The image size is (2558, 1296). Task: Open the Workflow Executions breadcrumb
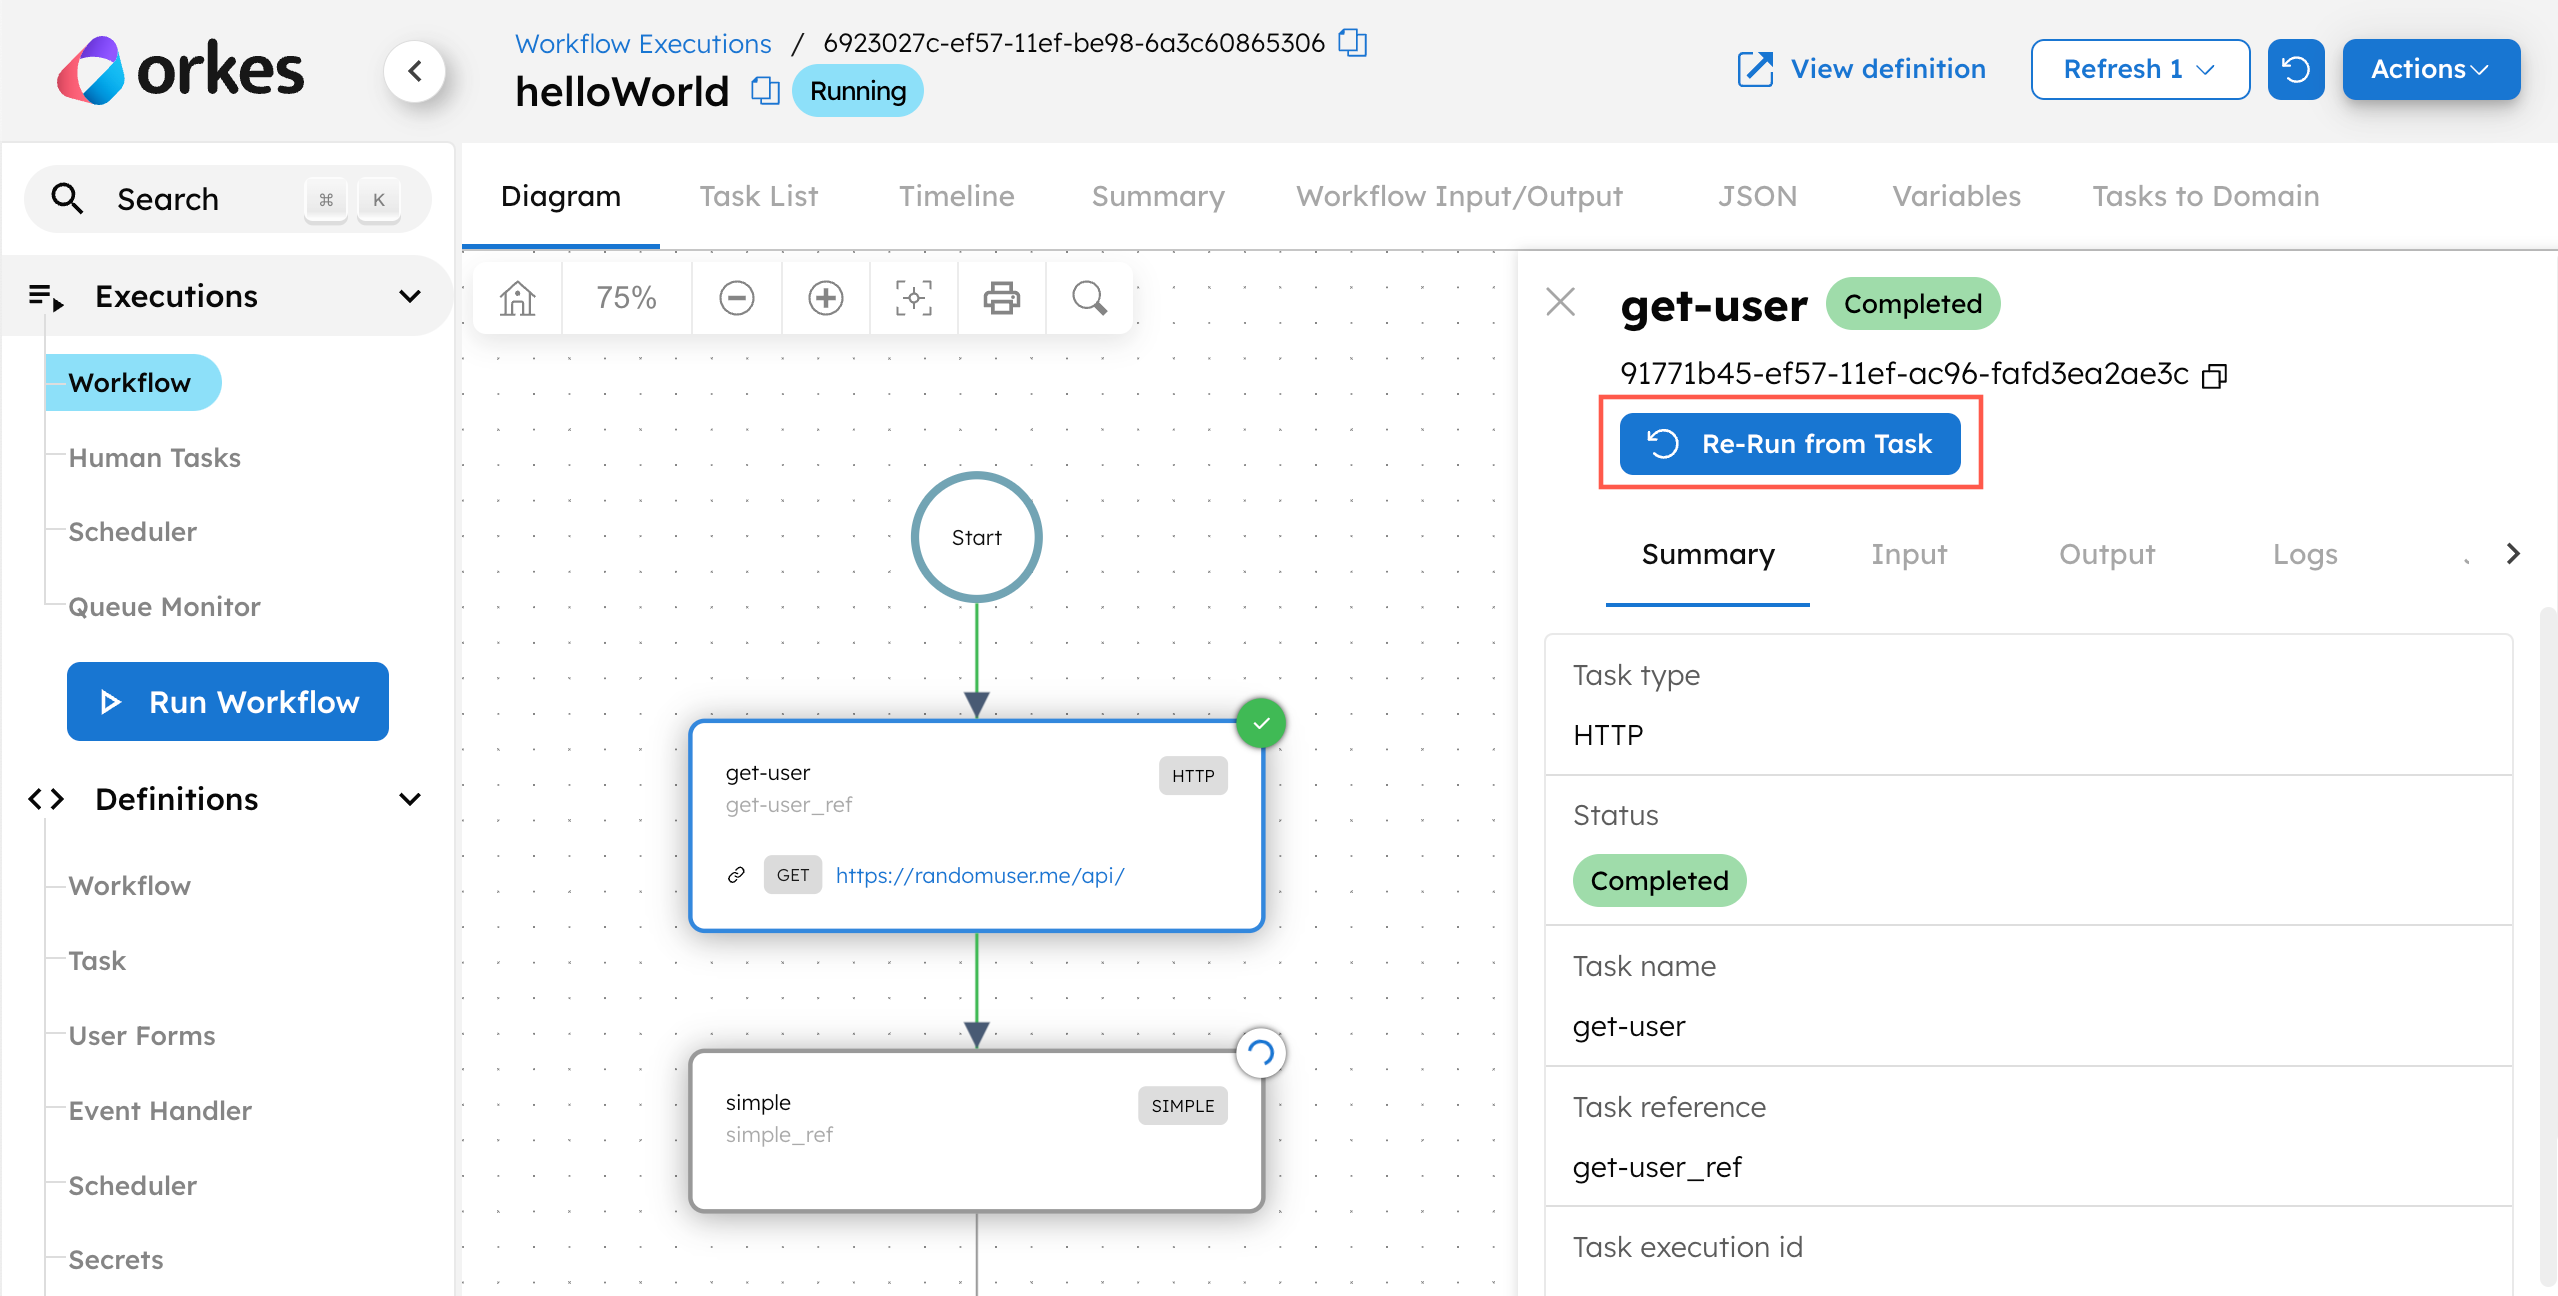tap(643, 43)
